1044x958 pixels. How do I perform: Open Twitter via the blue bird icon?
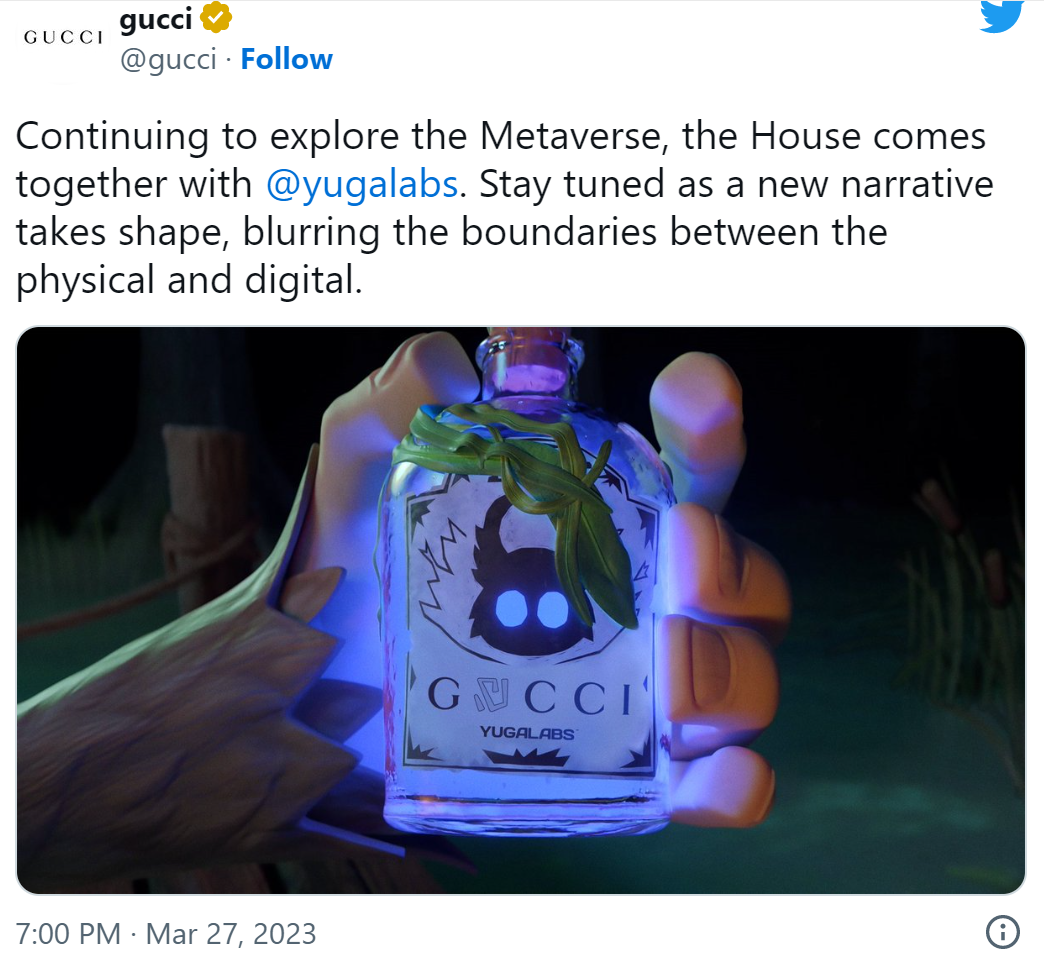(x=1001, y=15)
